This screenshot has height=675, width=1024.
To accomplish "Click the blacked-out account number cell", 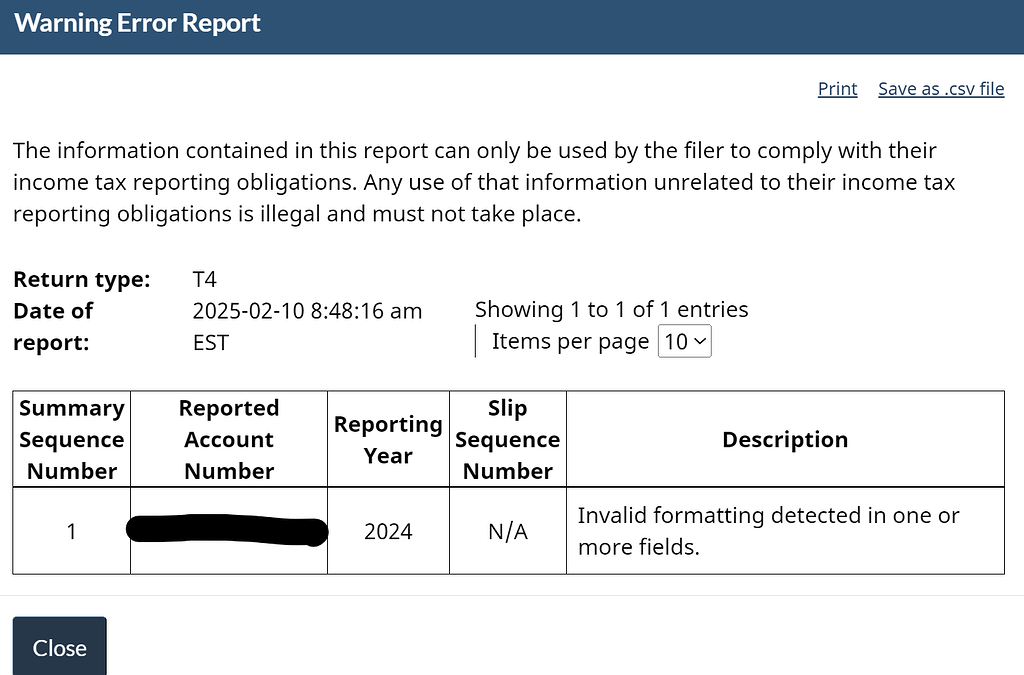I will pyautogui.click(x=229, y=531).
